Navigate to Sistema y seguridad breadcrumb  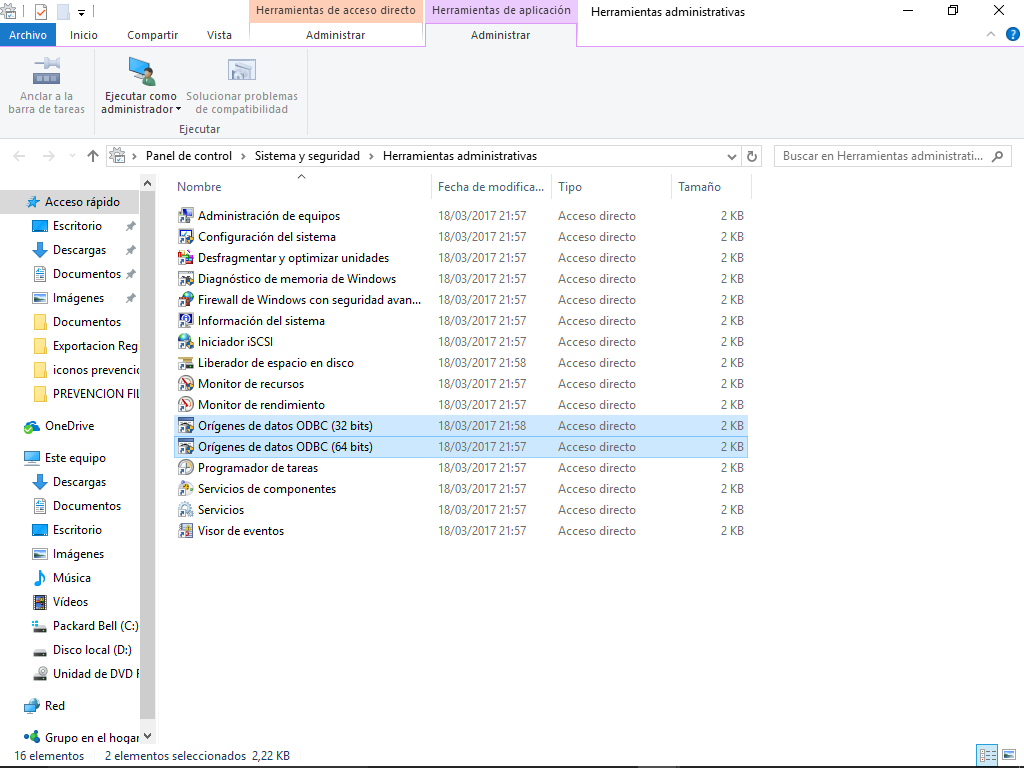[307, 156]
